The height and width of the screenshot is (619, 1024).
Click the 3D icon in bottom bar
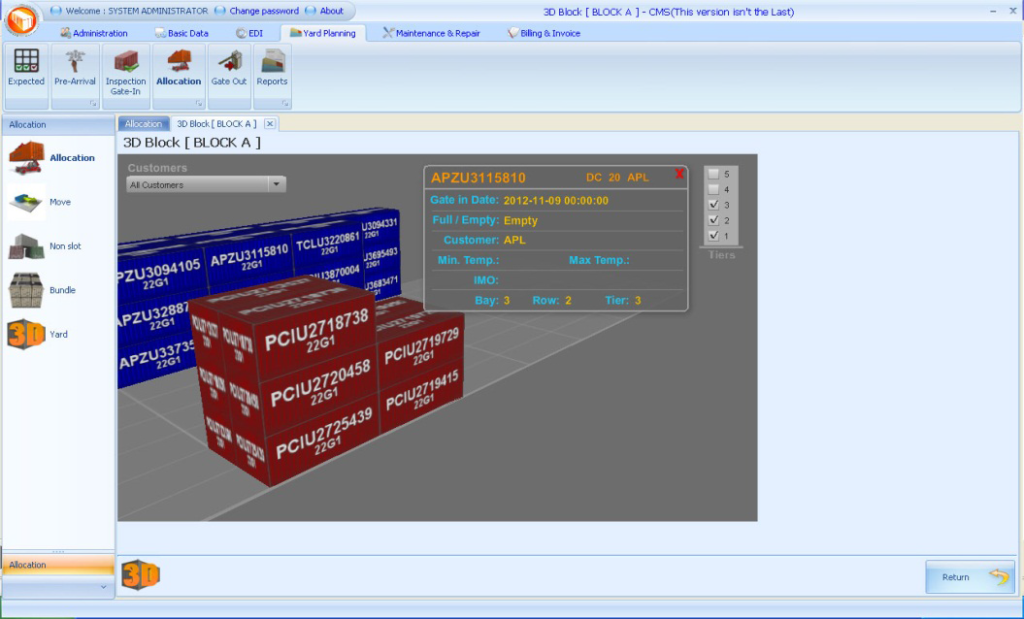[140, 575]
